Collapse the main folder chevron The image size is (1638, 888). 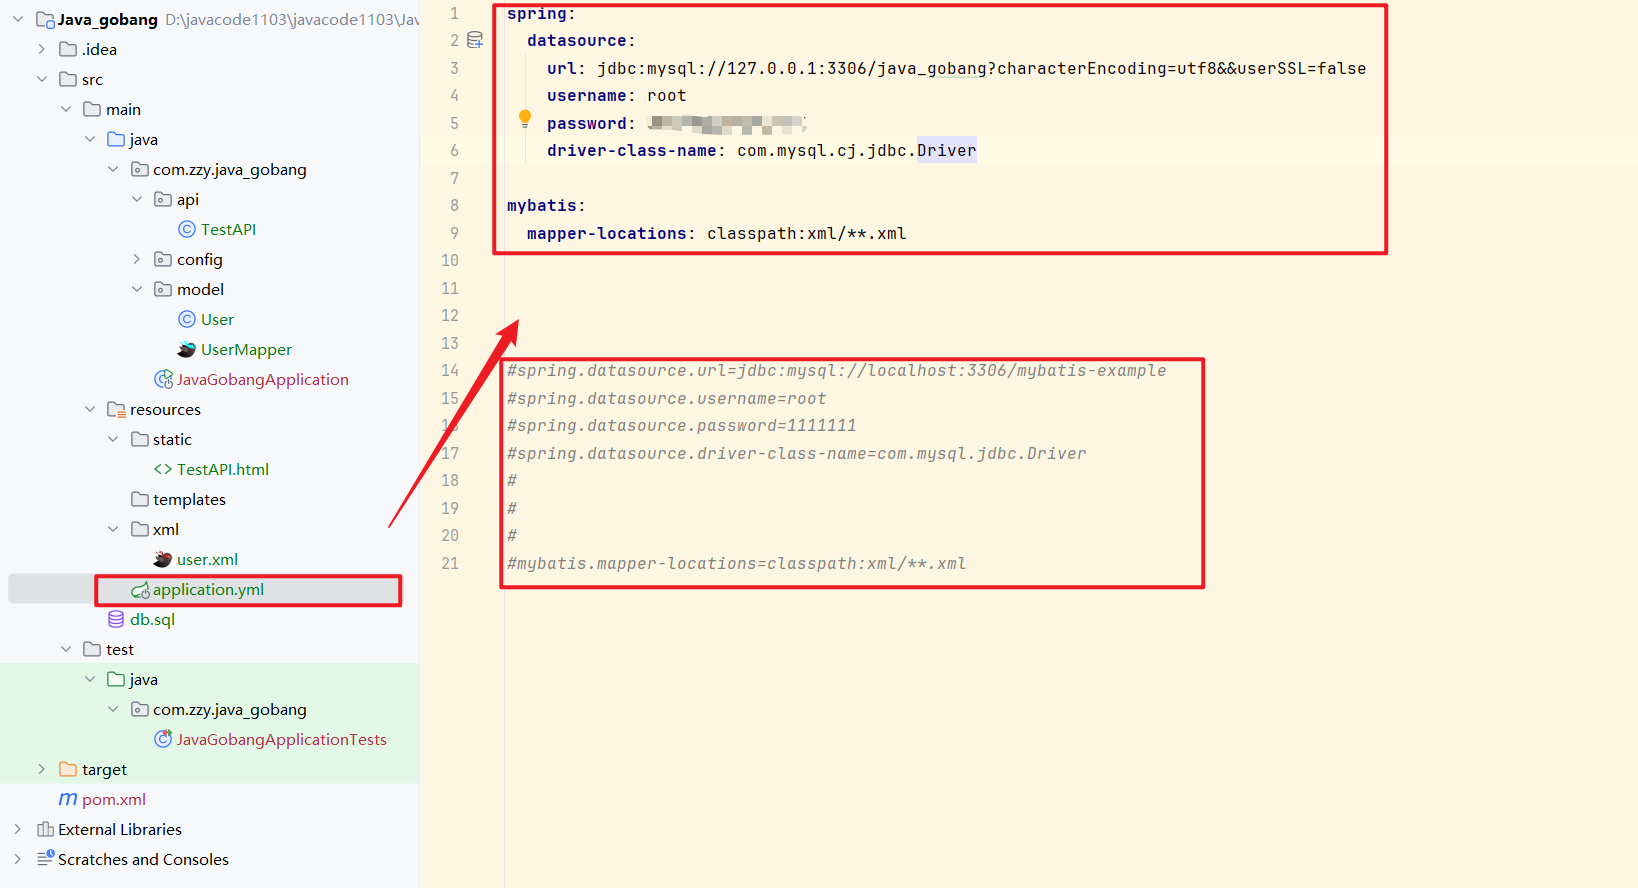(x=66, y=109)
